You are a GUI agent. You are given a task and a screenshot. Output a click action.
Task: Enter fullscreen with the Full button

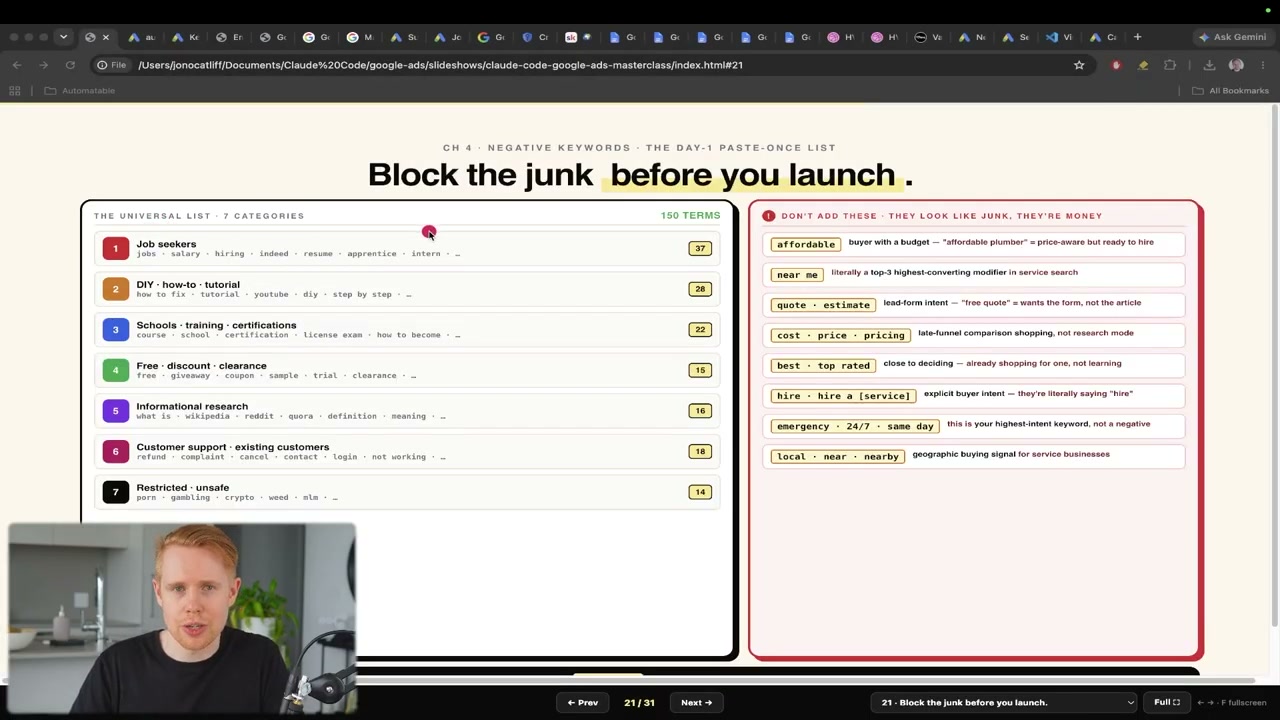(1167, 702)
